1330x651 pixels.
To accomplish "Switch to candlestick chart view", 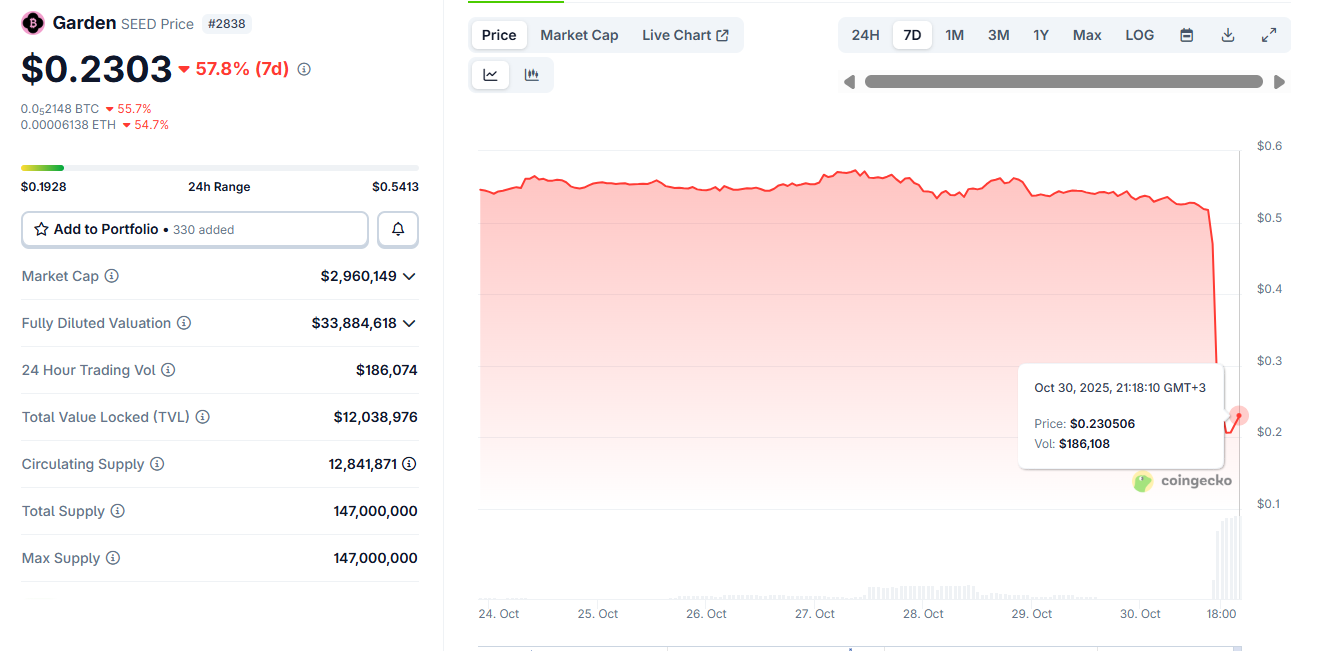I will [x=531, y=74].
